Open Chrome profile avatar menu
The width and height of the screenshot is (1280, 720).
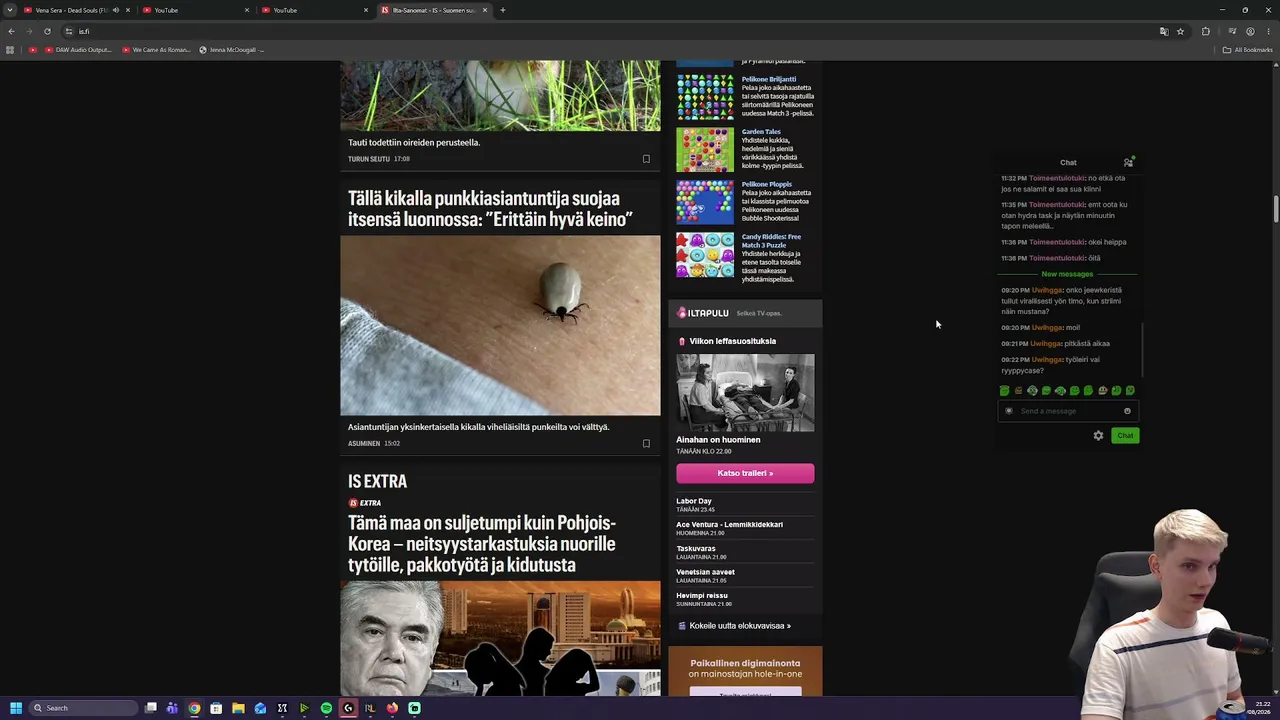pos(1250,31)
